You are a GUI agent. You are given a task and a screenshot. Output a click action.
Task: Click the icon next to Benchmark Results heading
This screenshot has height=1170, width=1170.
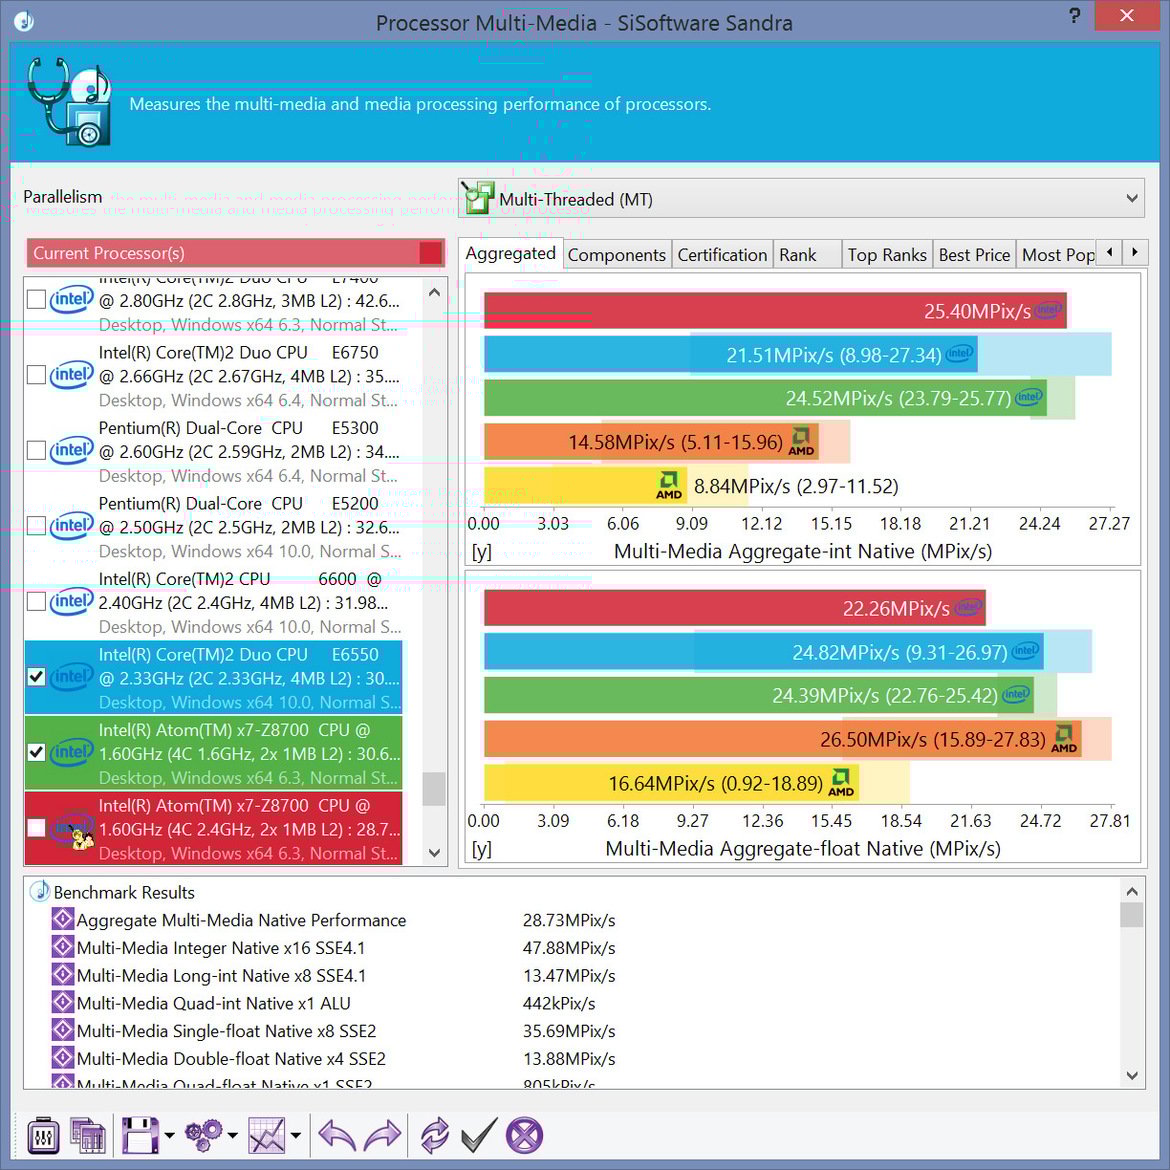point(40,891)
